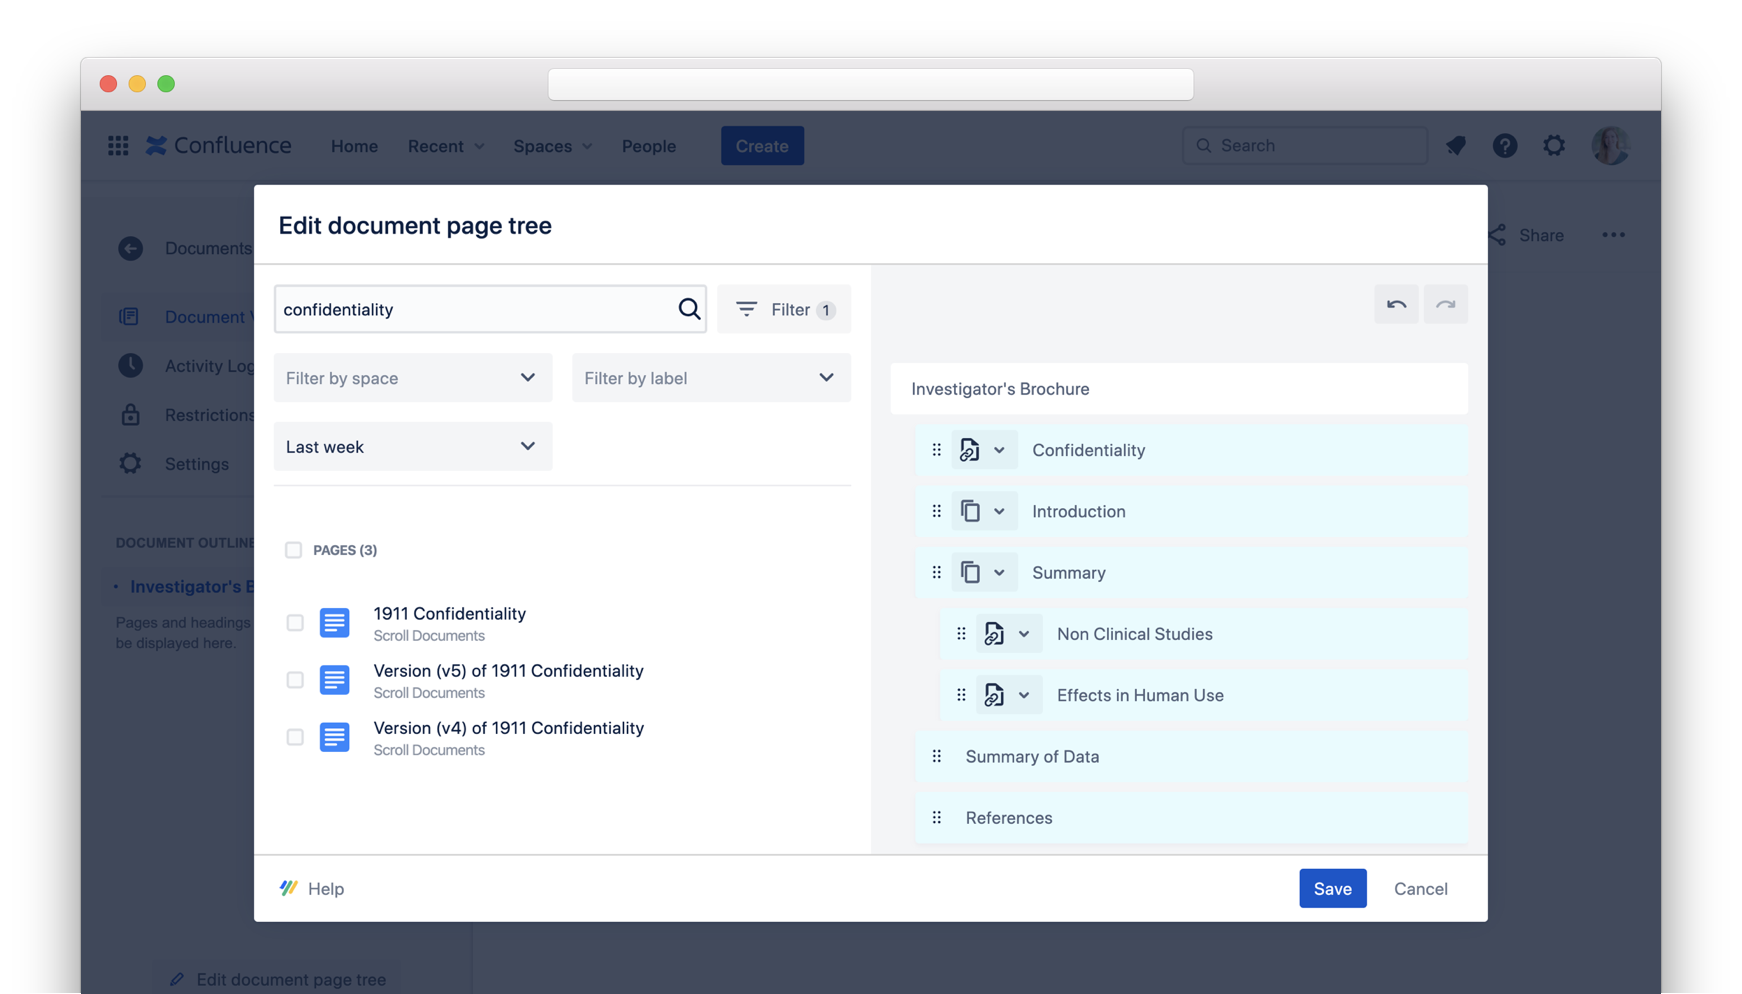Click the search magnifier icon beside confidentiality
The height and width of the screenshot is (994, 1742).
coord(689,309)
